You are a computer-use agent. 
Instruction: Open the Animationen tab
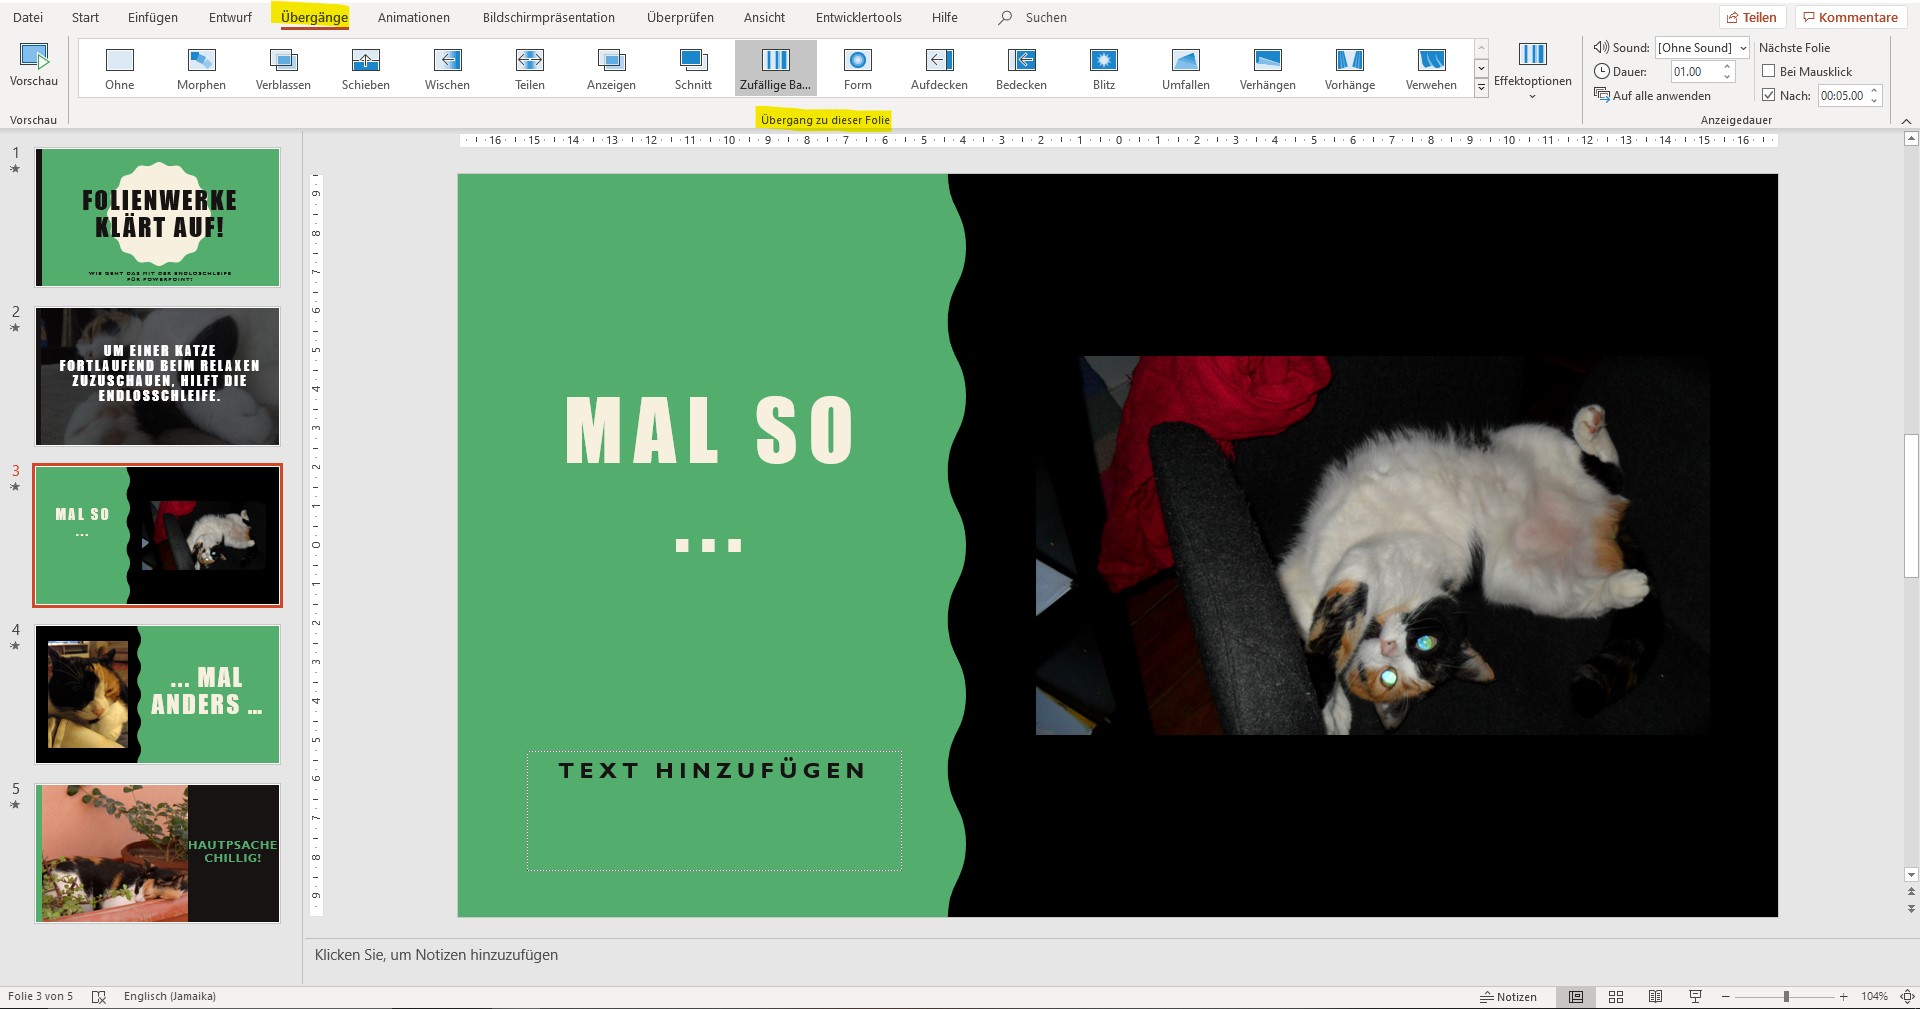pos(414,17)
